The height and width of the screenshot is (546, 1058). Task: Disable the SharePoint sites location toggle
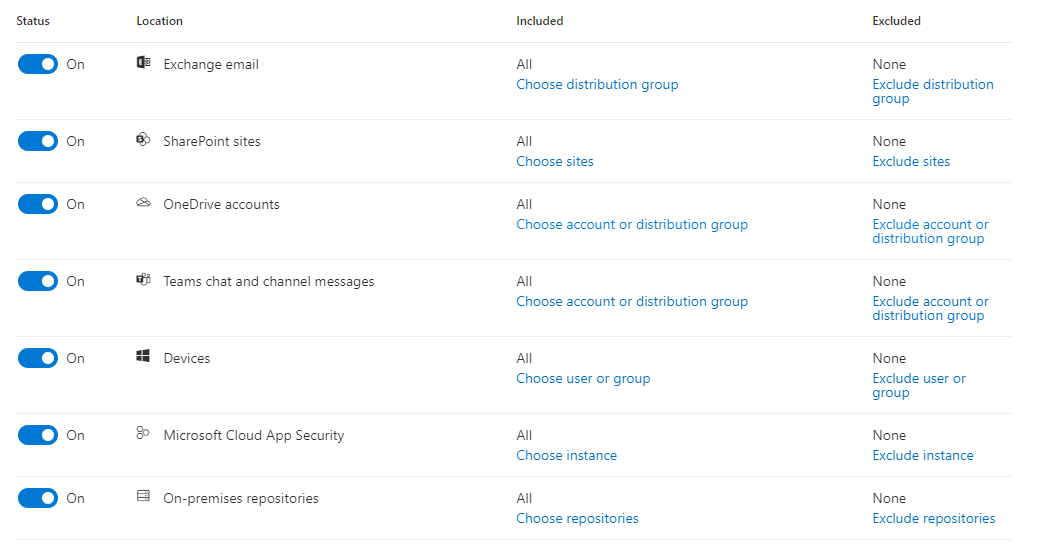(38, 141)
